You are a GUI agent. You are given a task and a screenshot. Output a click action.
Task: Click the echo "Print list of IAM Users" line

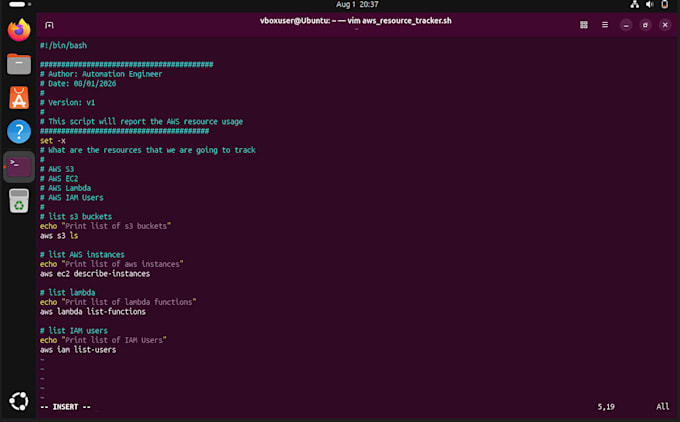click(x=103, y=340)
